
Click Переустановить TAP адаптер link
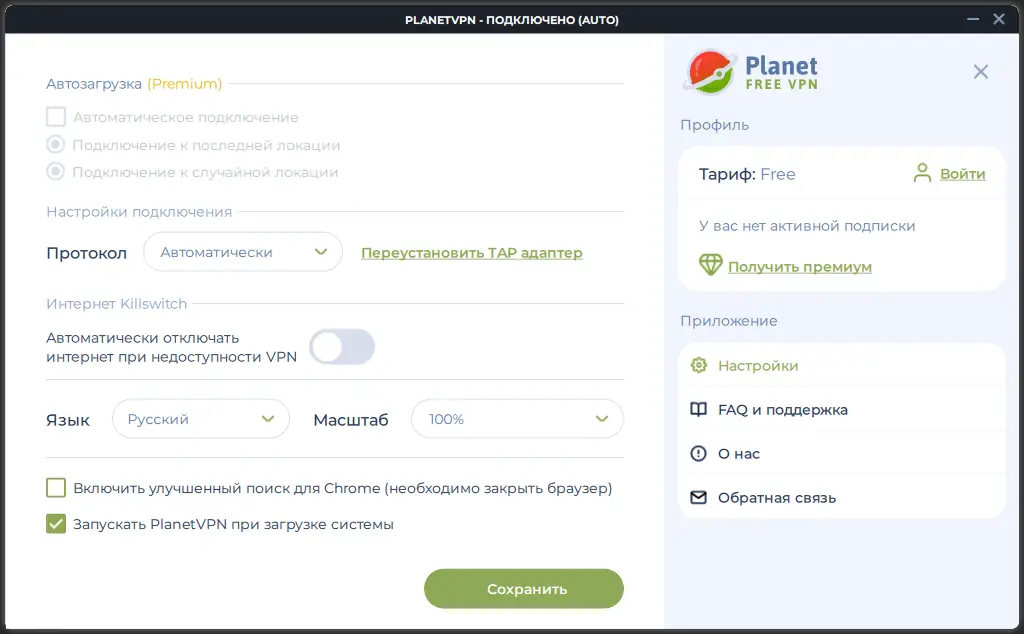click(x=472, y=253)
